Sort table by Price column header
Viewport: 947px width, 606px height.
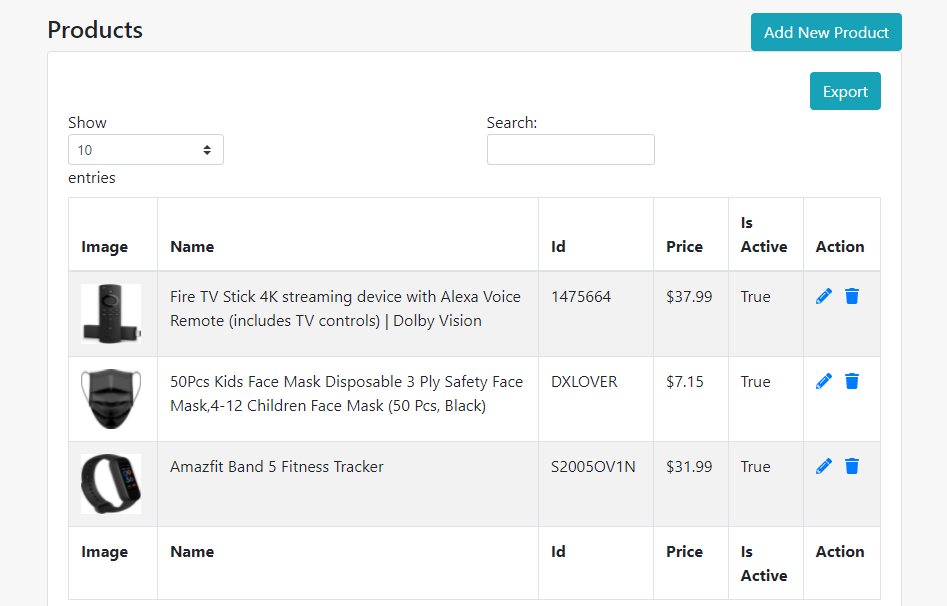(x=684, y=246)
